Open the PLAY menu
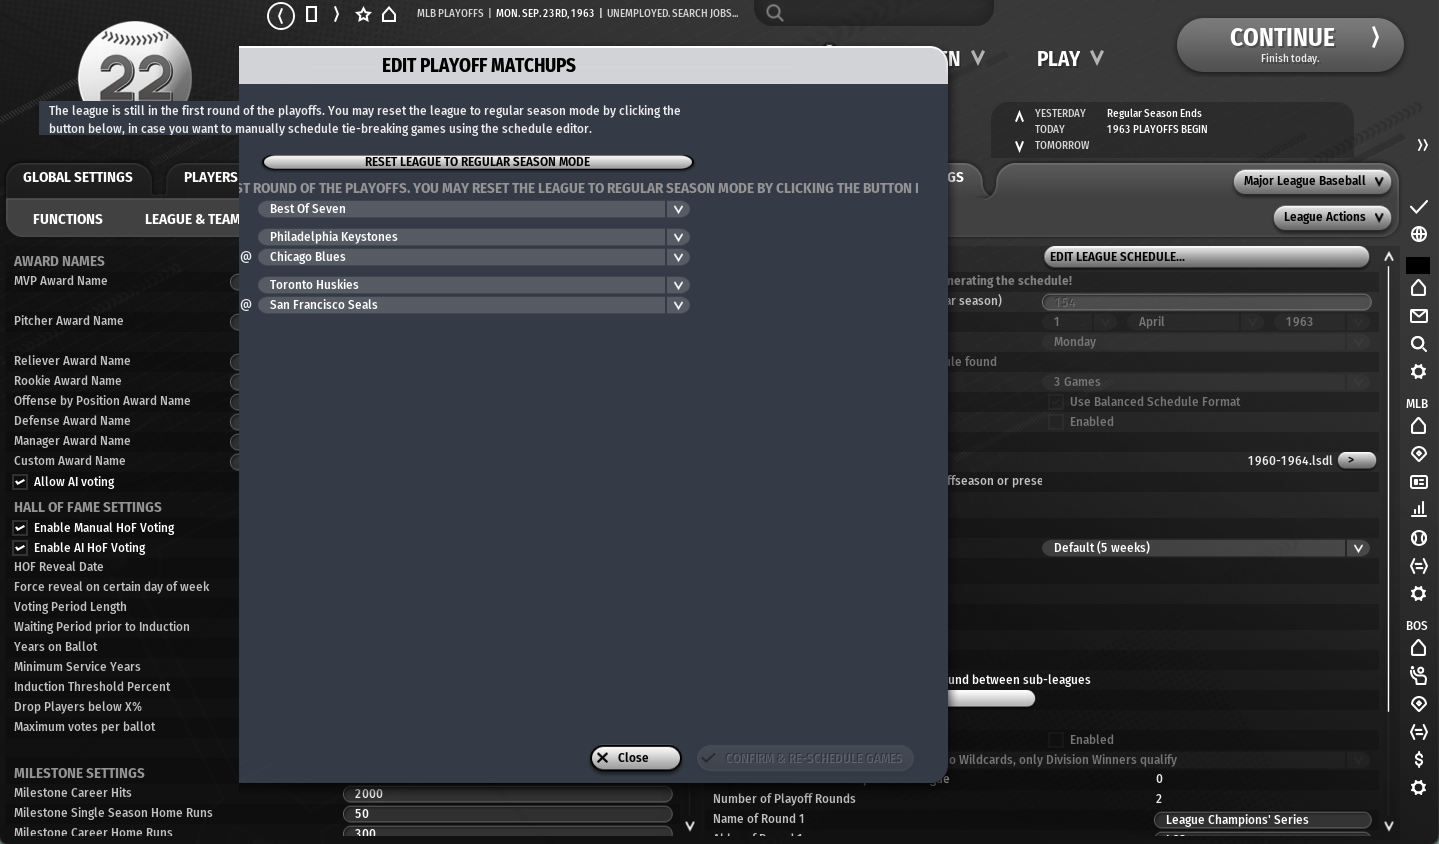 [x=1069, y=59]
